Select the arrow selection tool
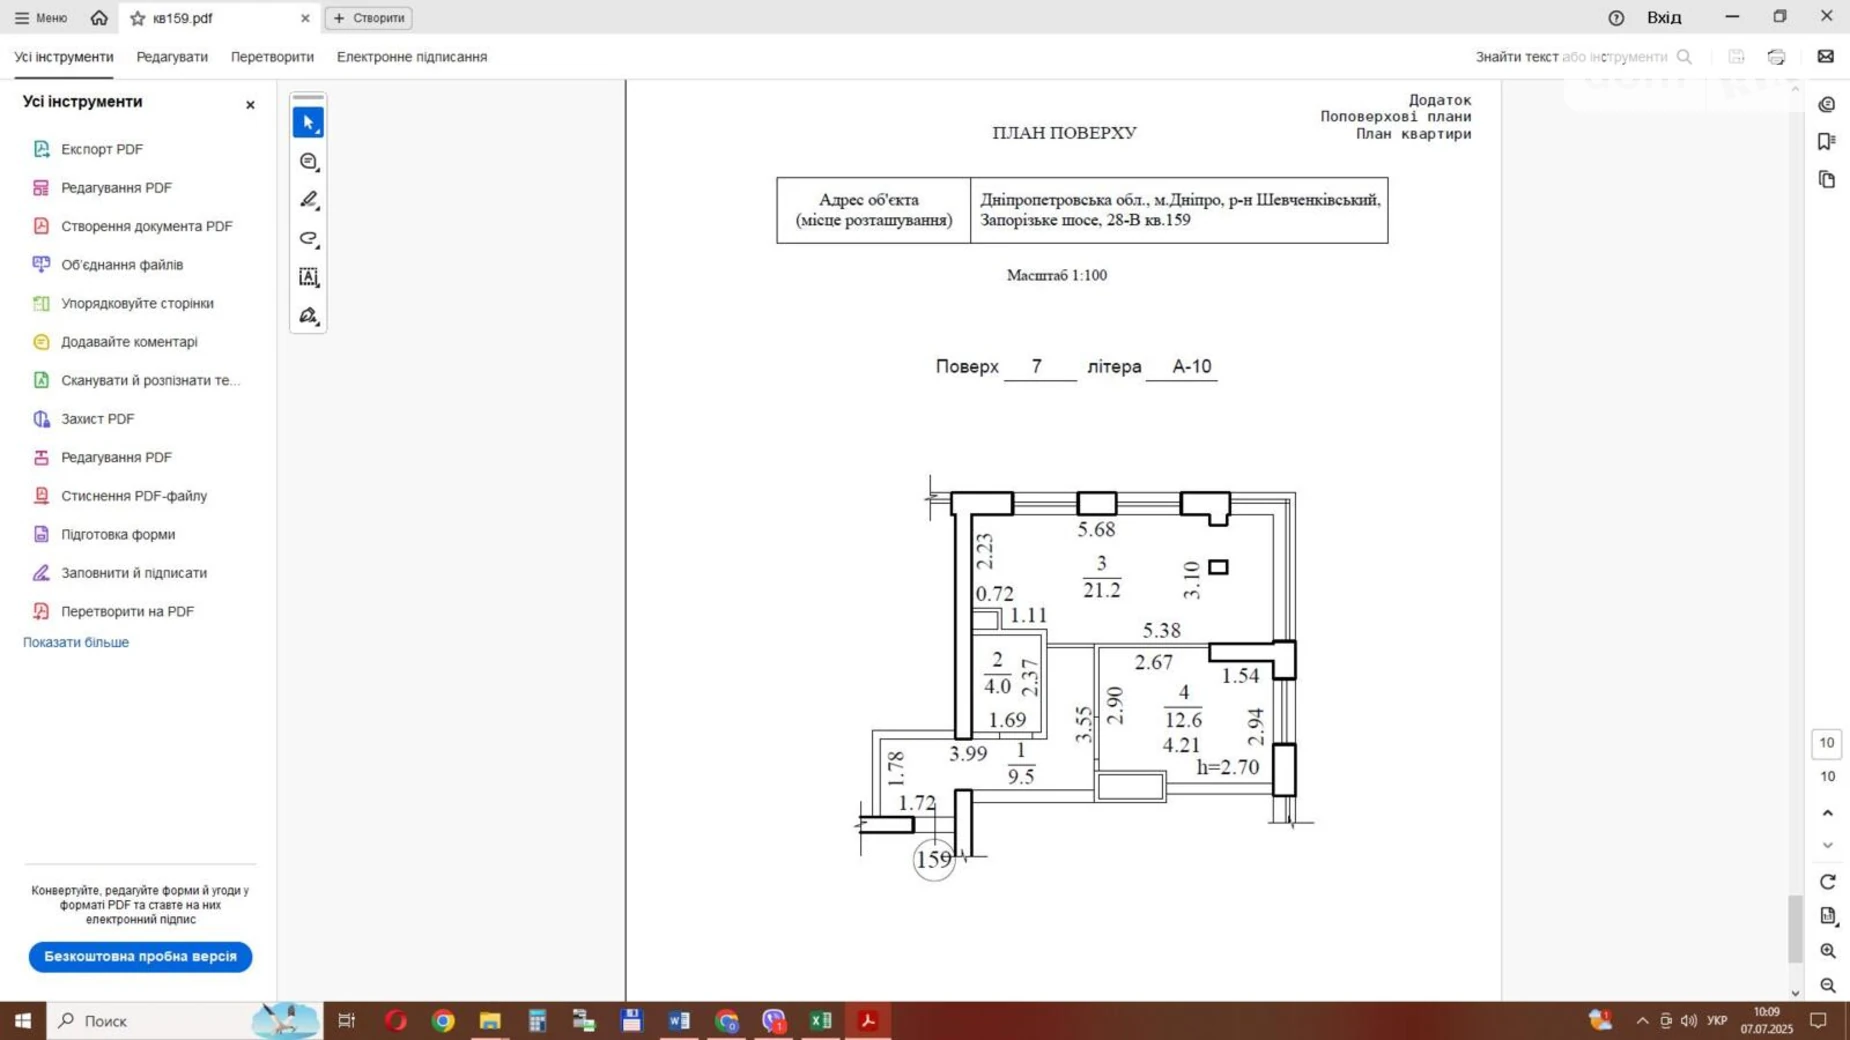Screen dimensions: 1850x1040 tap(308, 123)
